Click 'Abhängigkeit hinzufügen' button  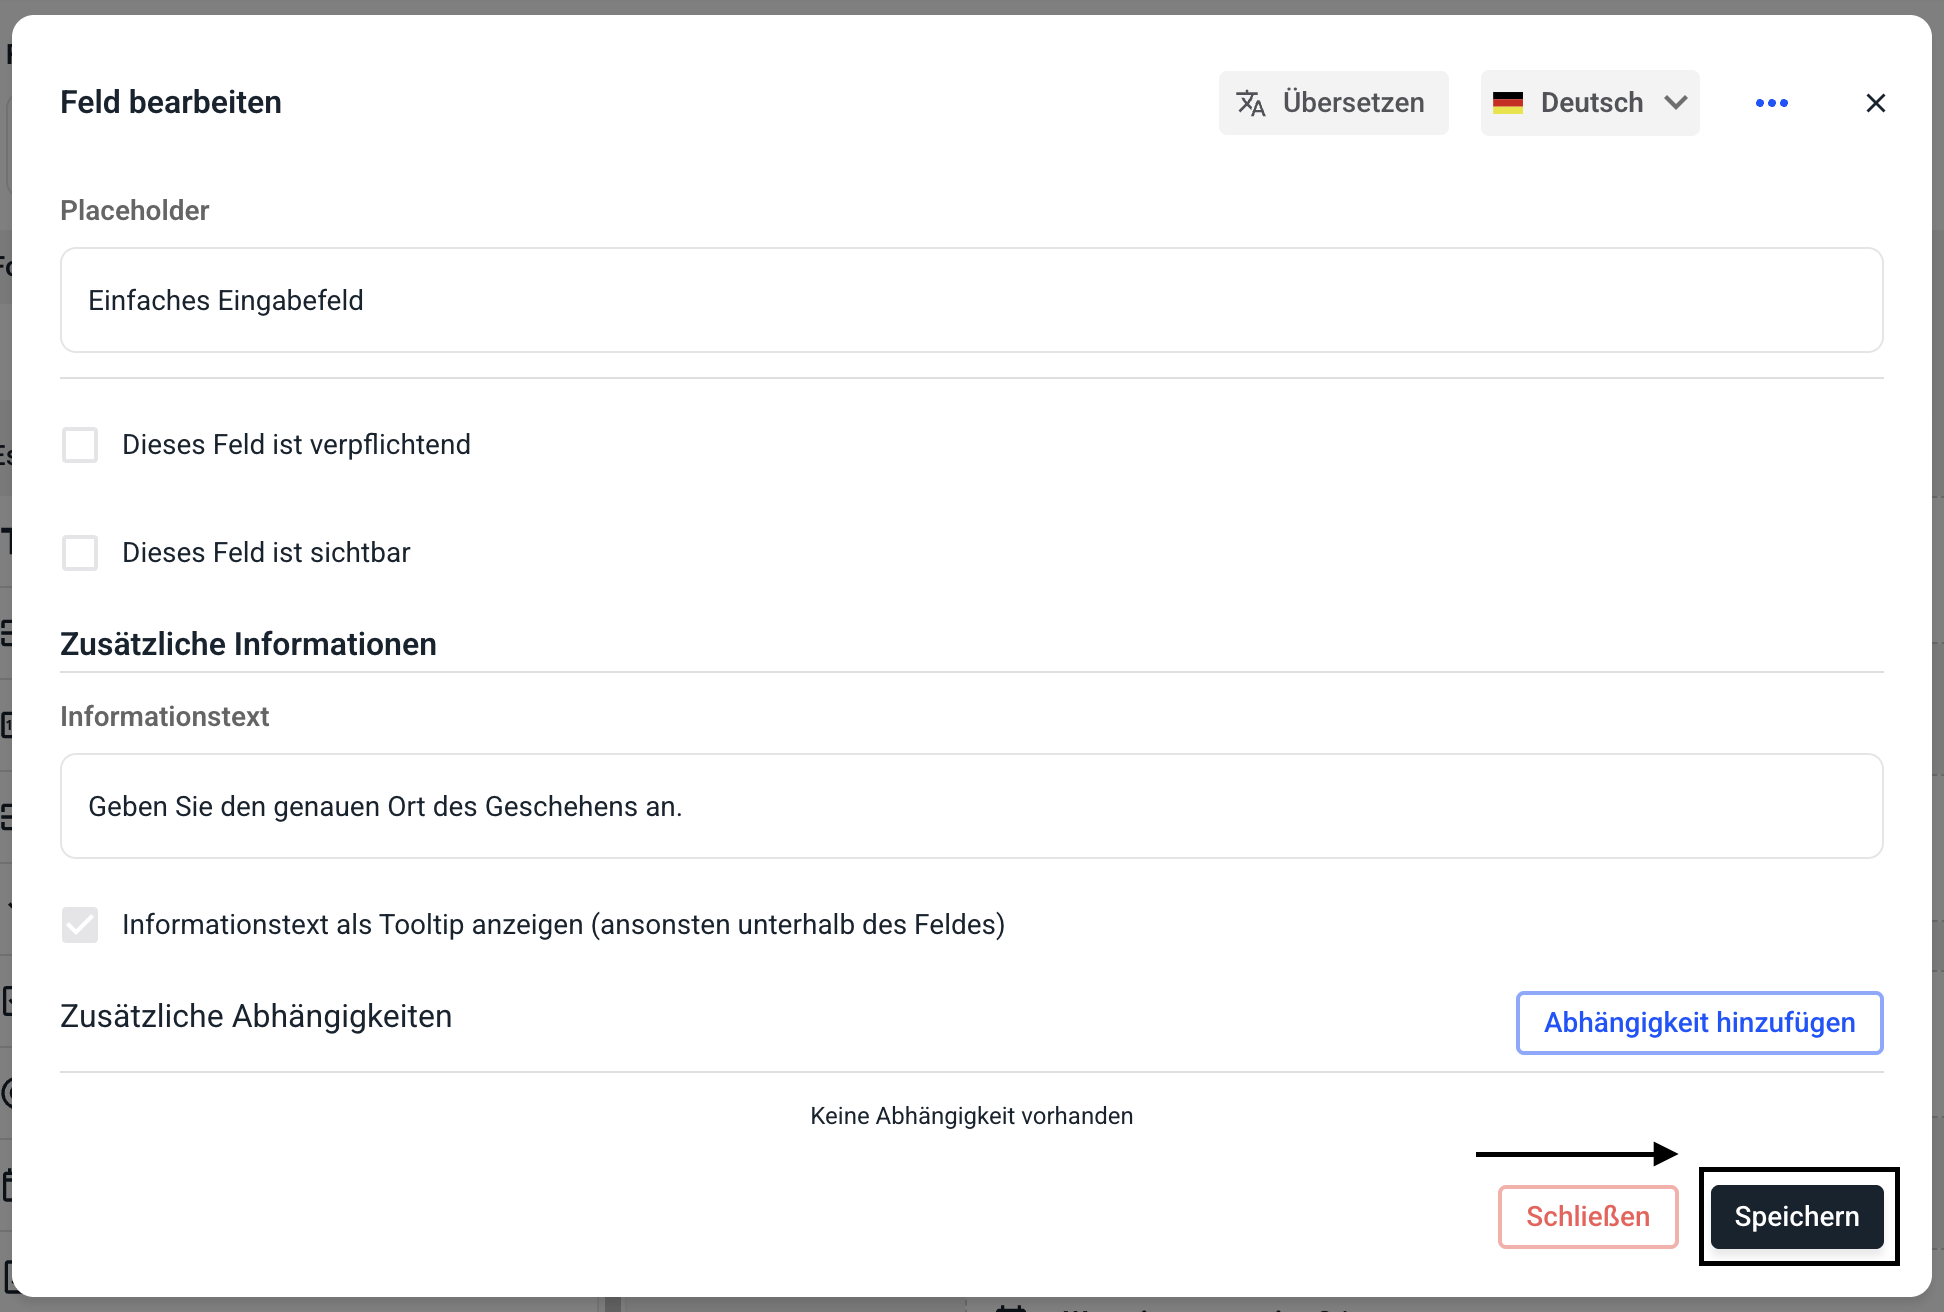tap(1698, 1022)
